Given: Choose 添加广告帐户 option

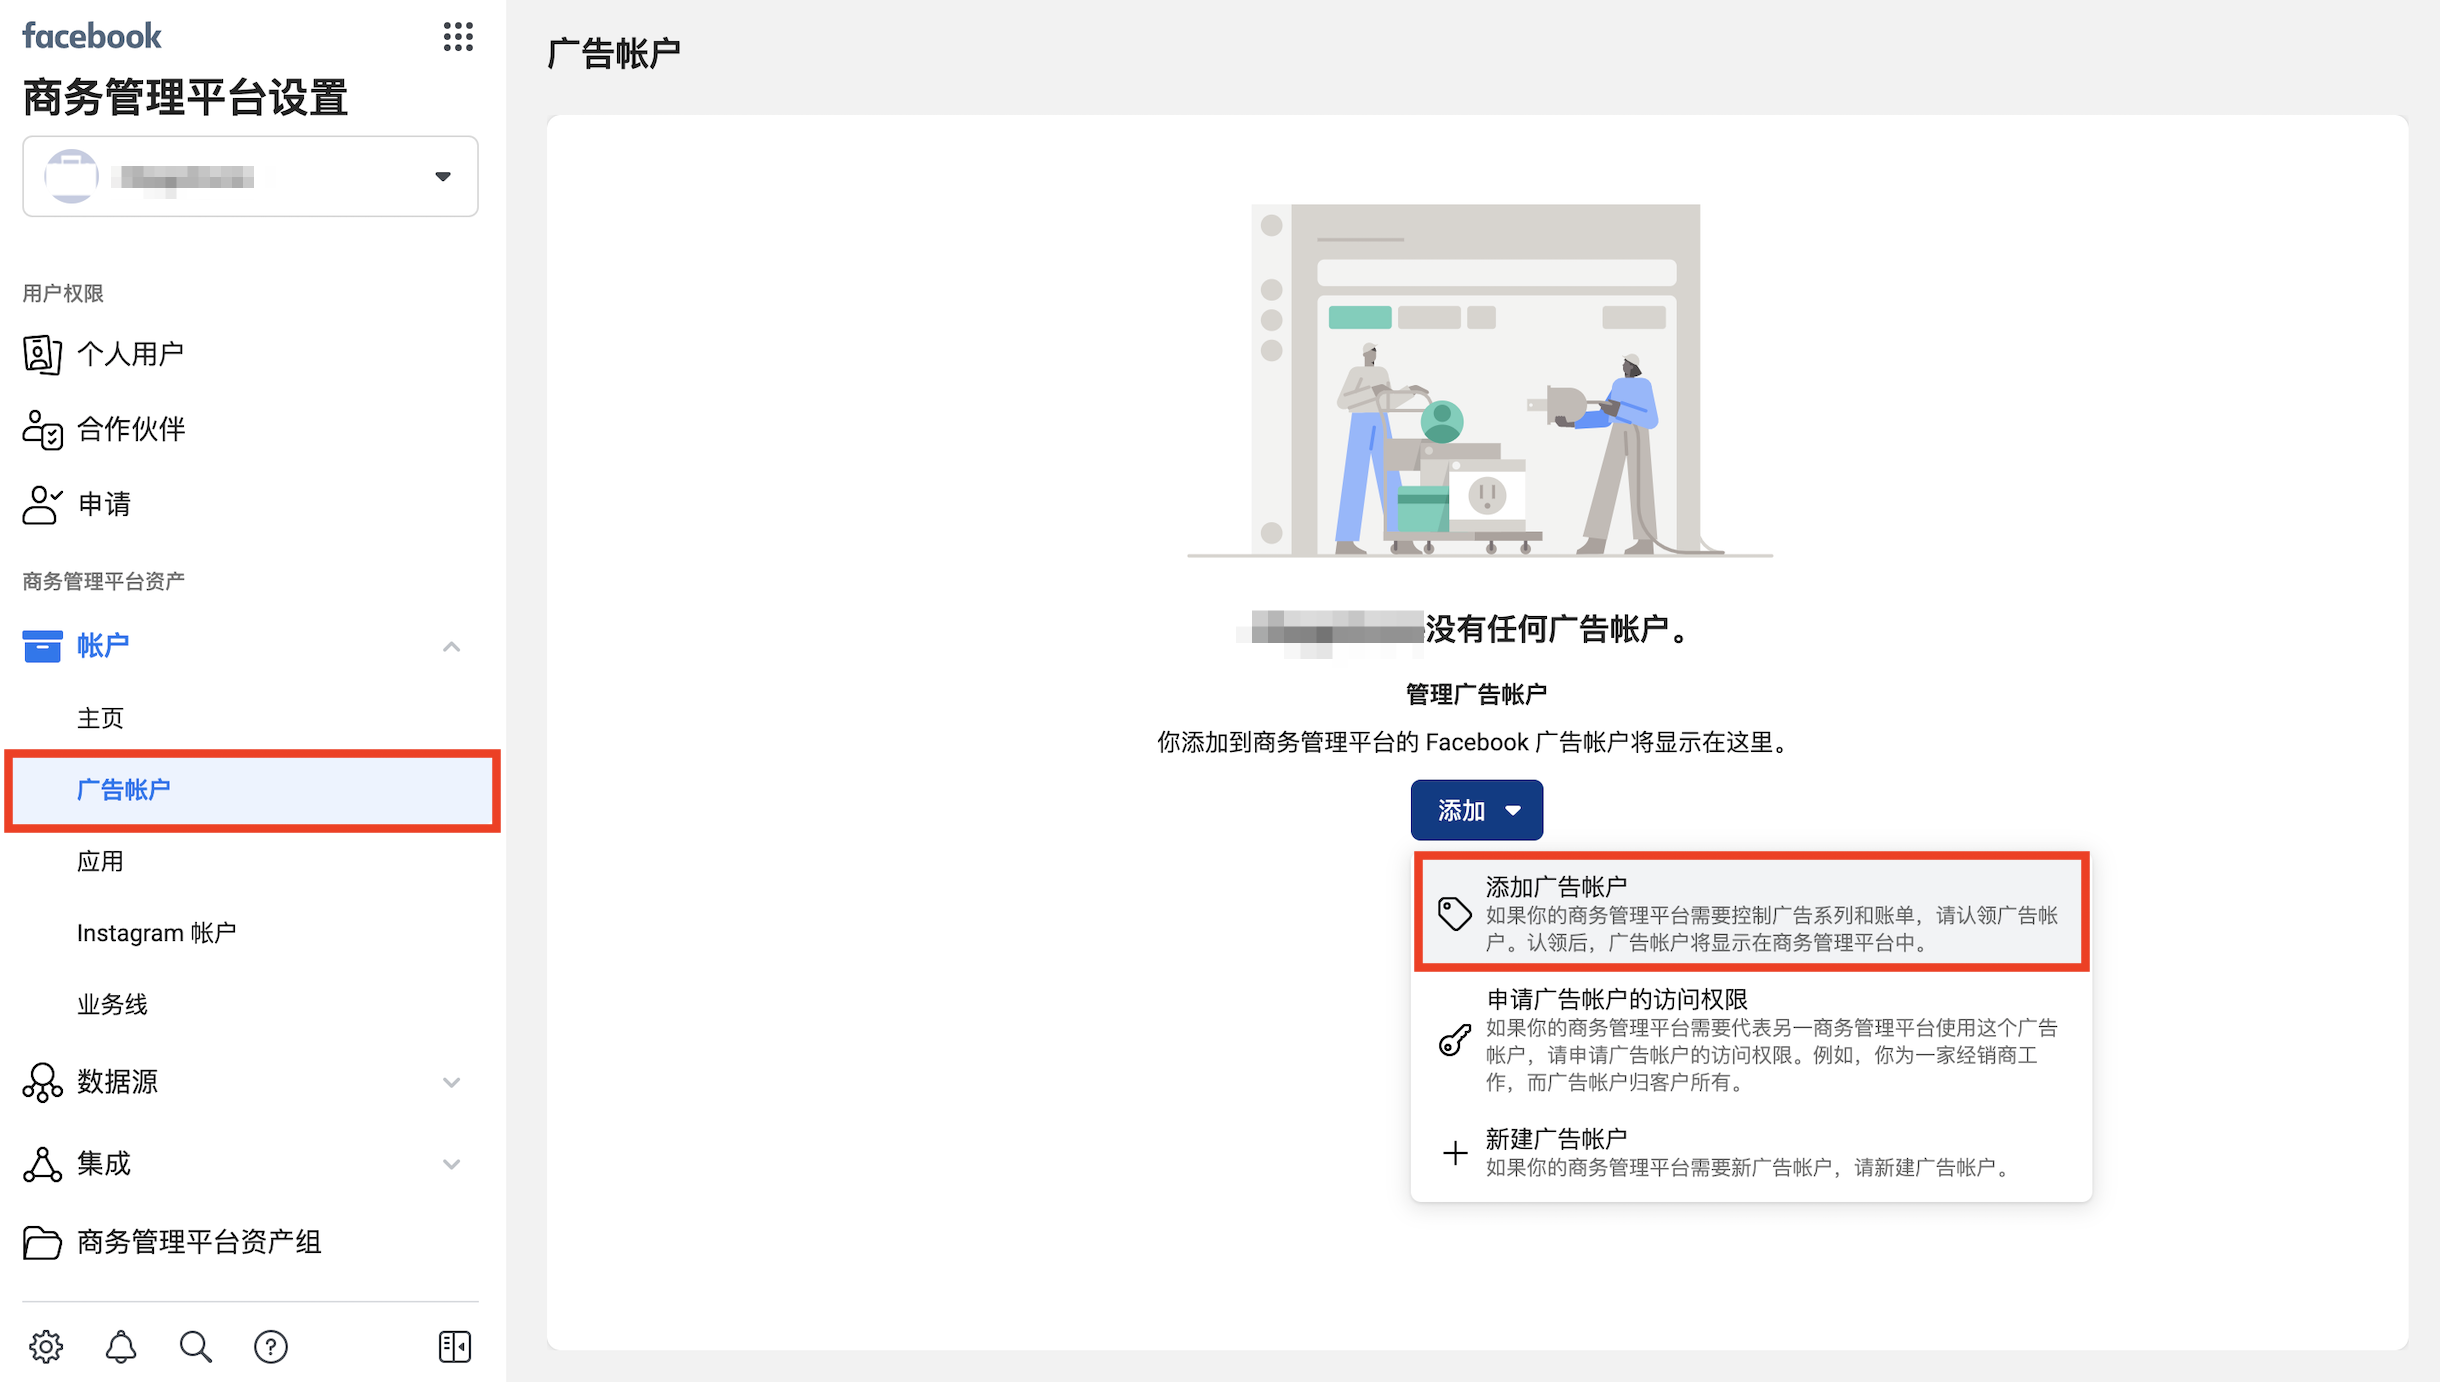Looking at the screenshot, I should 1751,911.
